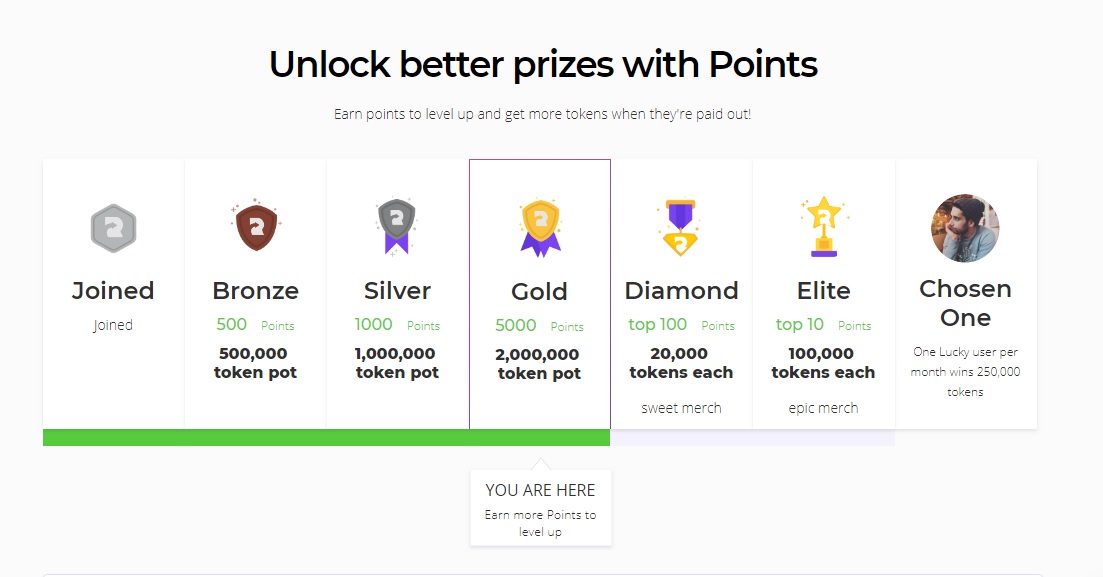Click the Joined level heading
Viewport: 1103px width, 577px height.
(x=113, y=291)
